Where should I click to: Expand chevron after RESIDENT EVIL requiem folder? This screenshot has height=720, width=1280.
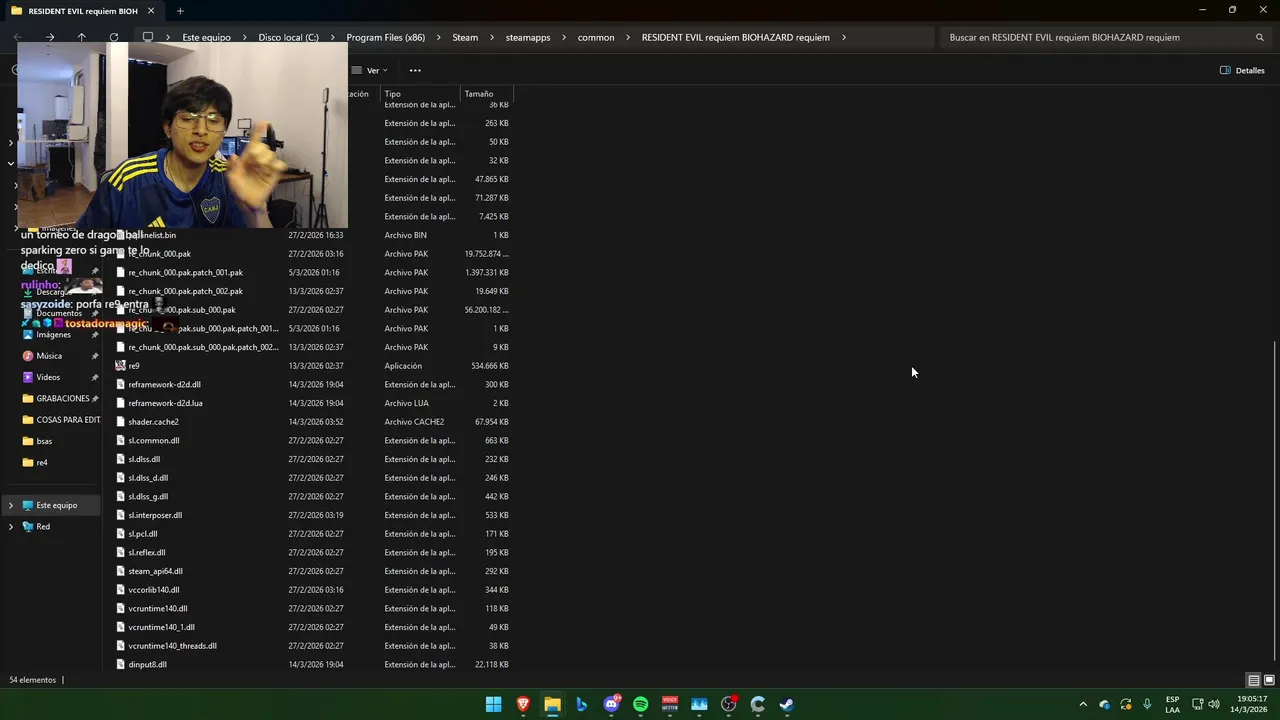[844, 37]
